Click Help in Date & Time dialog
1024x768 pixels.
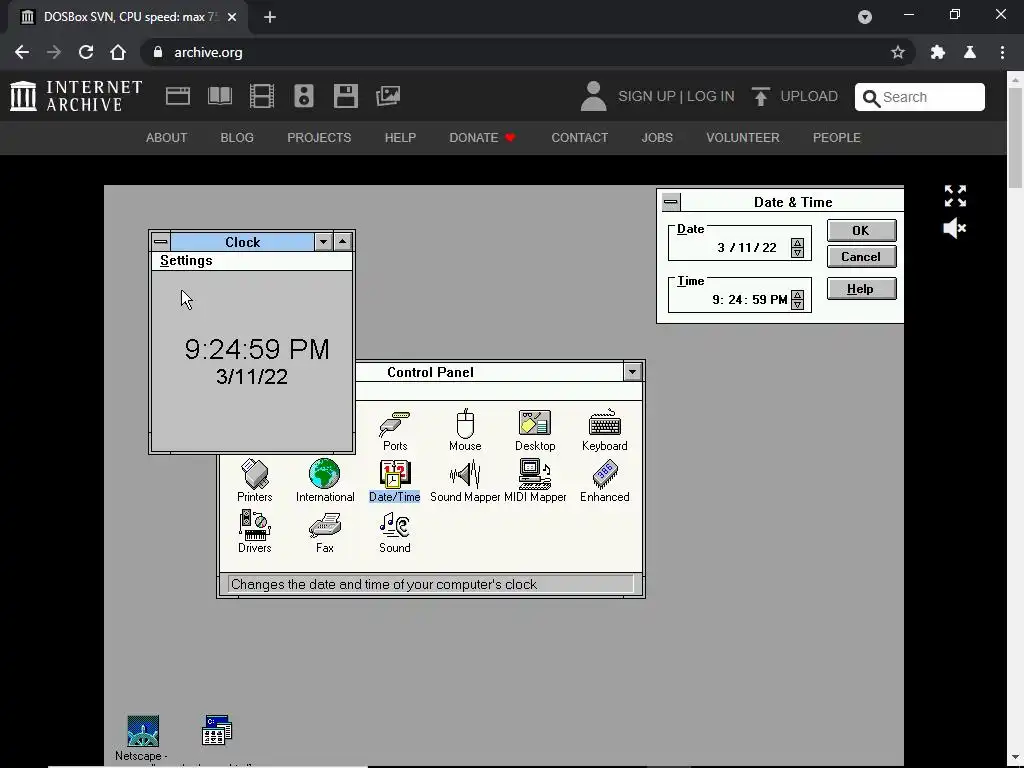(861, 289)
